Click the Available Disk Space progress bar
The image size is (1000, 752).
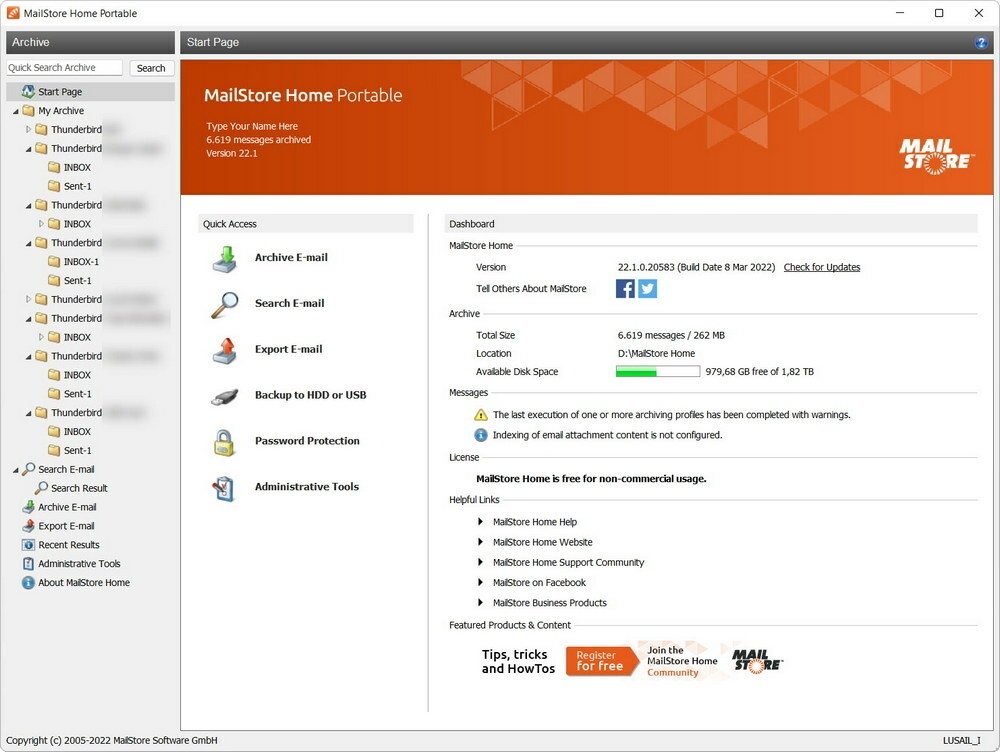tap(657, 371)
